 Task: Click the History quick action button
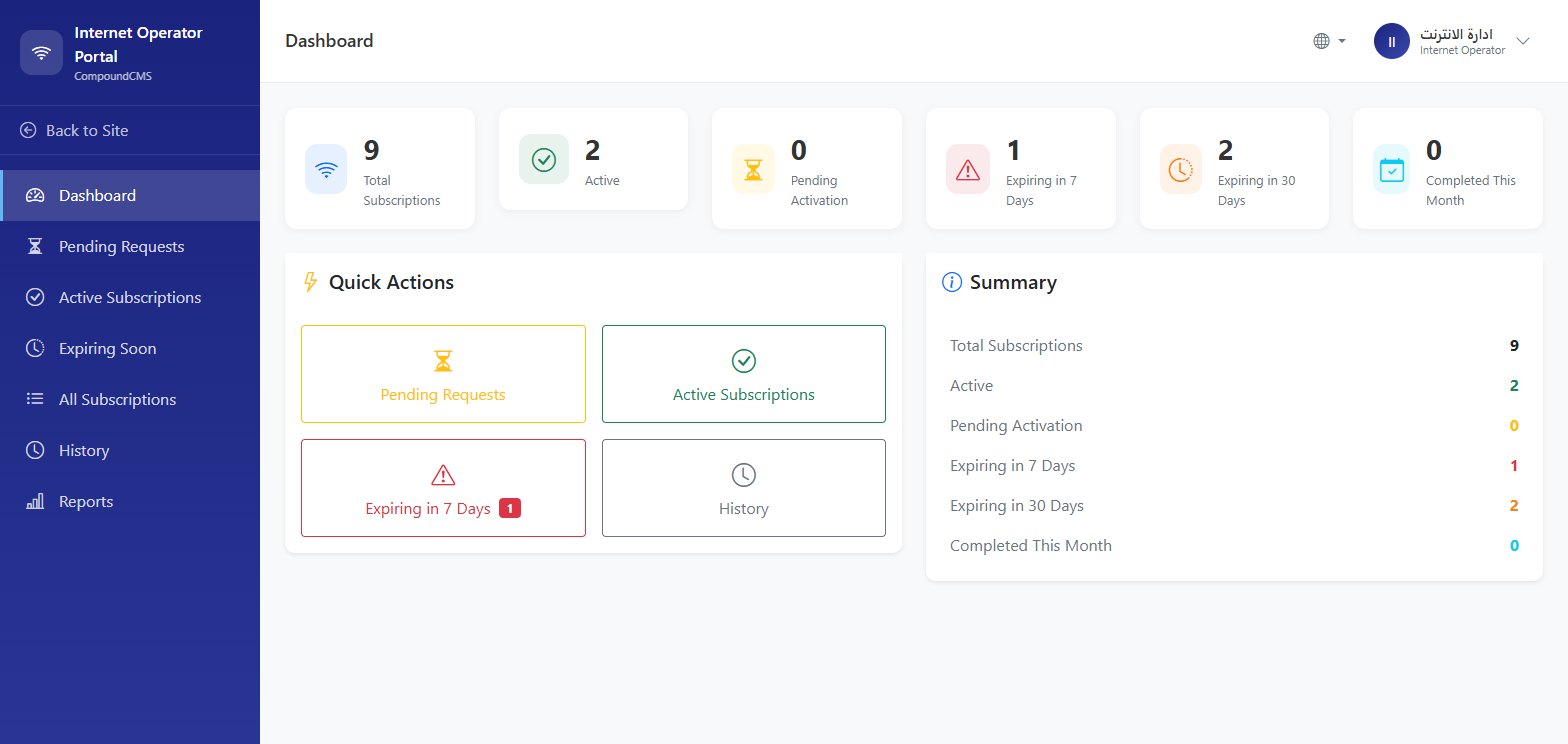(744, 488)
